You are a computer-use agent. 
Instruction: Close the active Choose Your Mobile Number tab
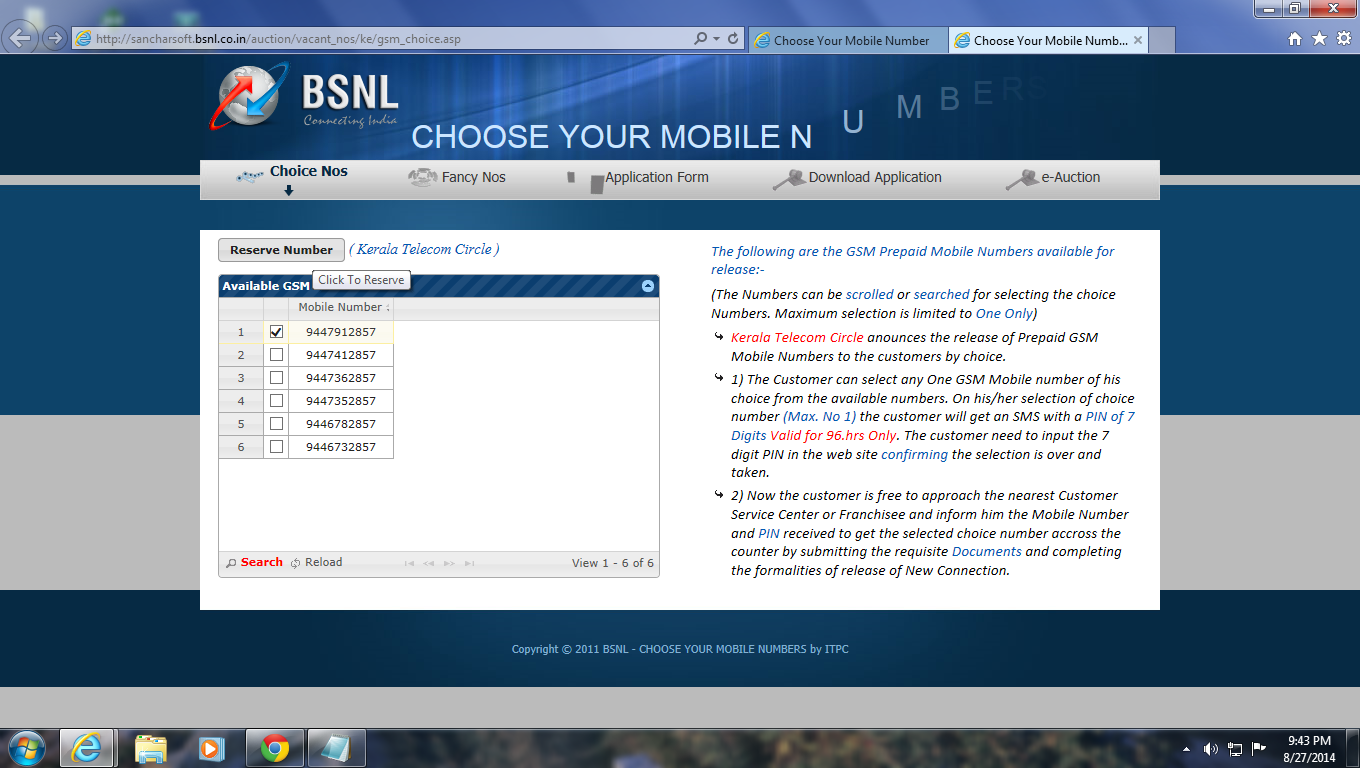1138,41
